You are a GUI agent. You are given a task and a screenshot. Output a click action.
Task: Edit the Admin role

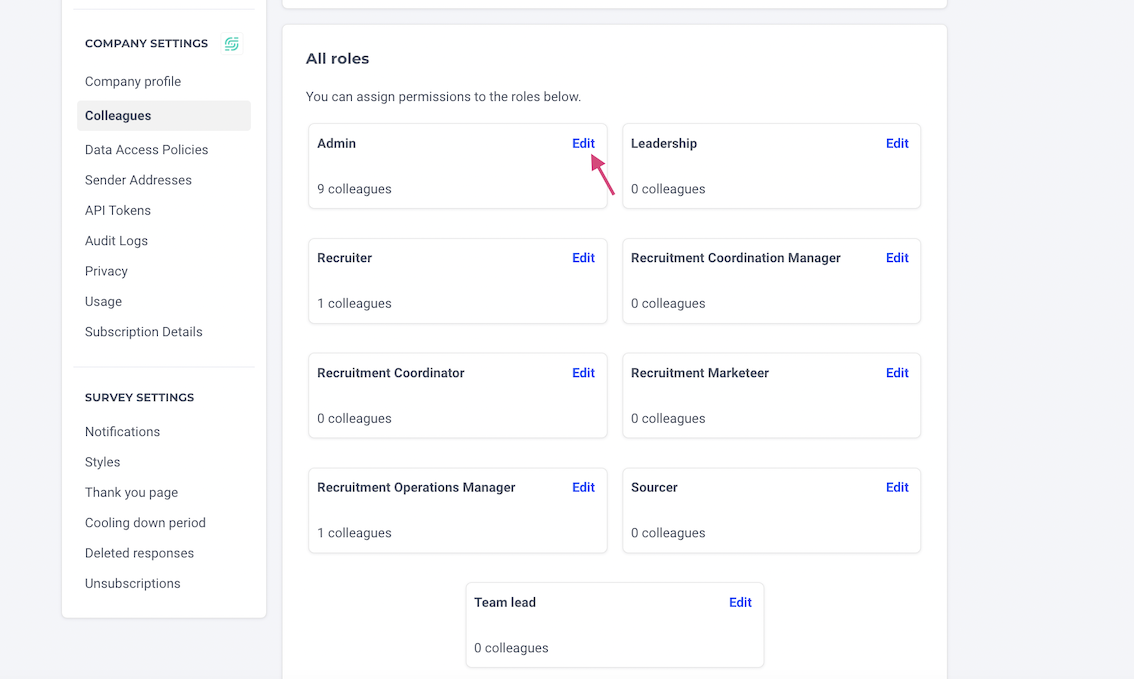[x=583, y=143]
